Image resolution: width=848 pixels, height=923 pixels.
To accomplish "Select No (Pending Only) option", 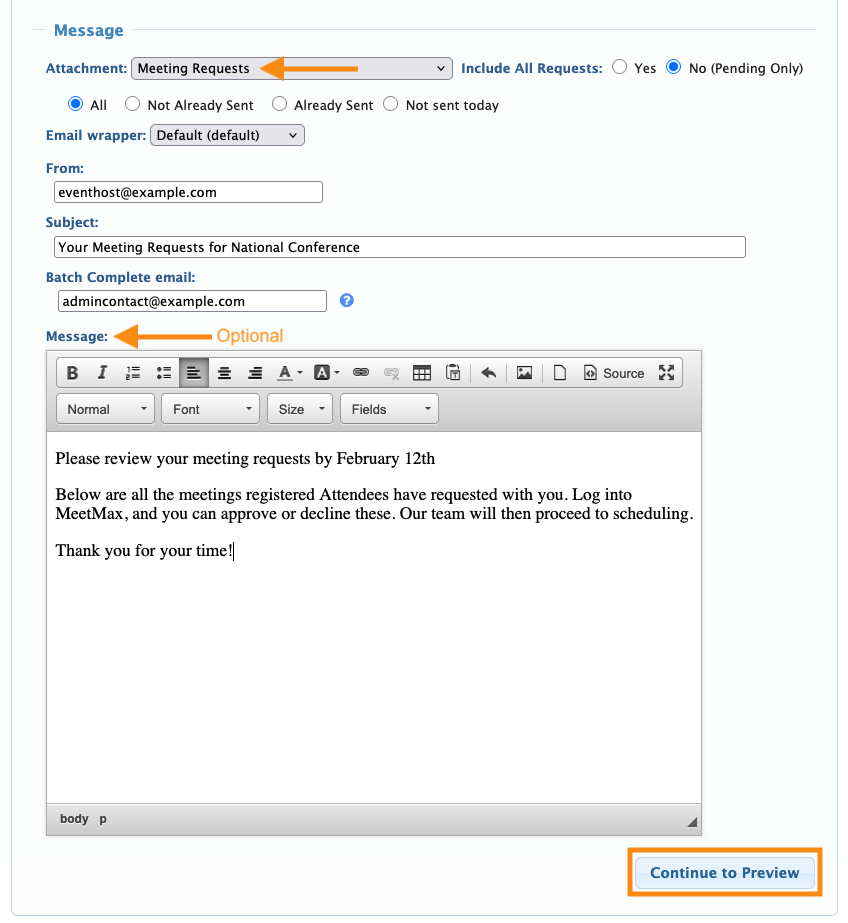I will tap(673, 67).
